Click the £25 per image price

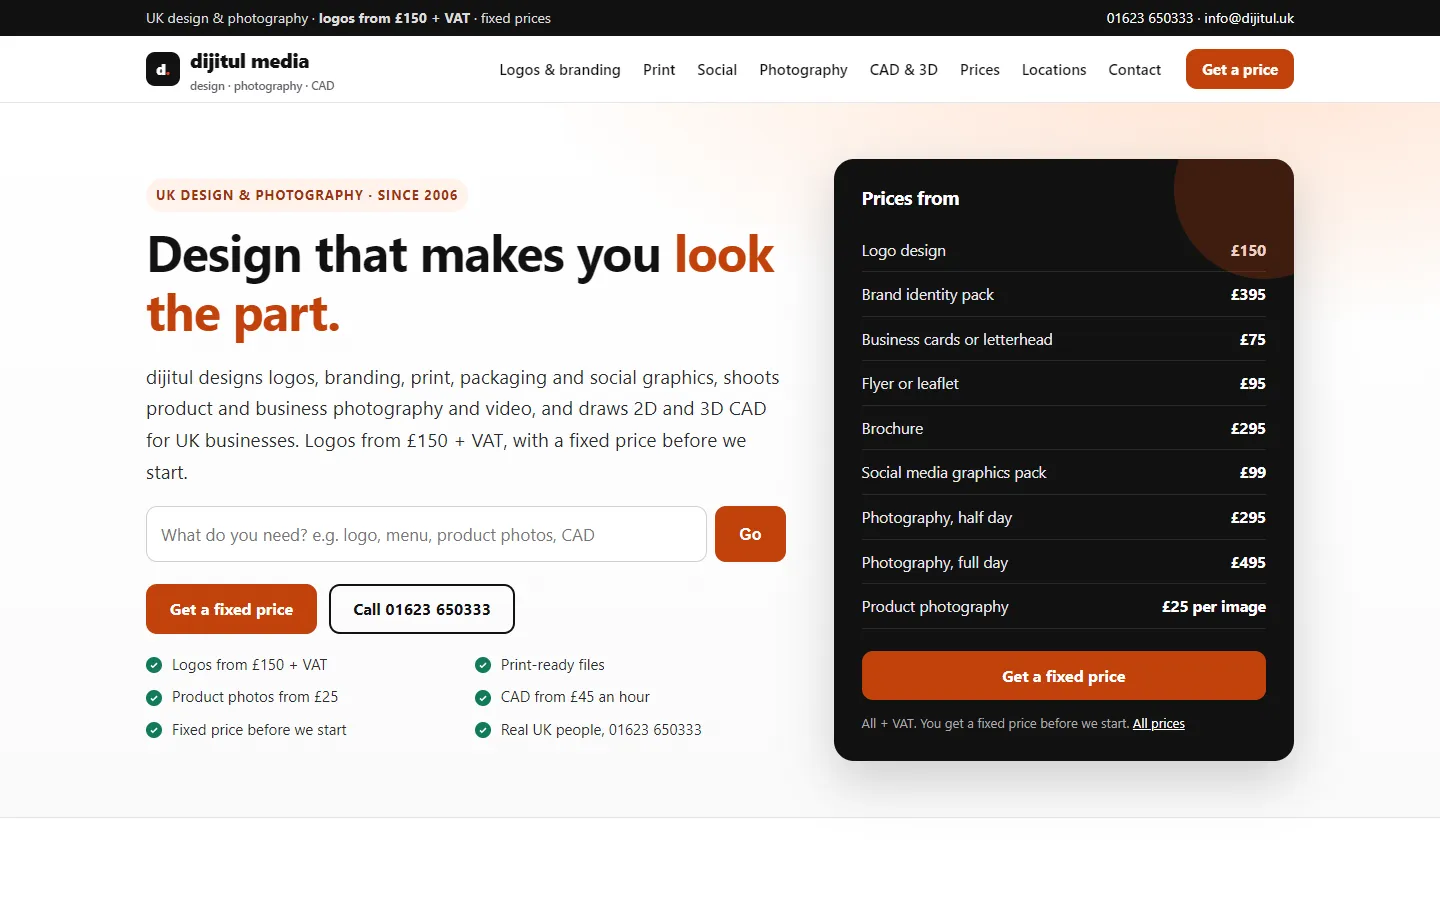point(1214,607)
